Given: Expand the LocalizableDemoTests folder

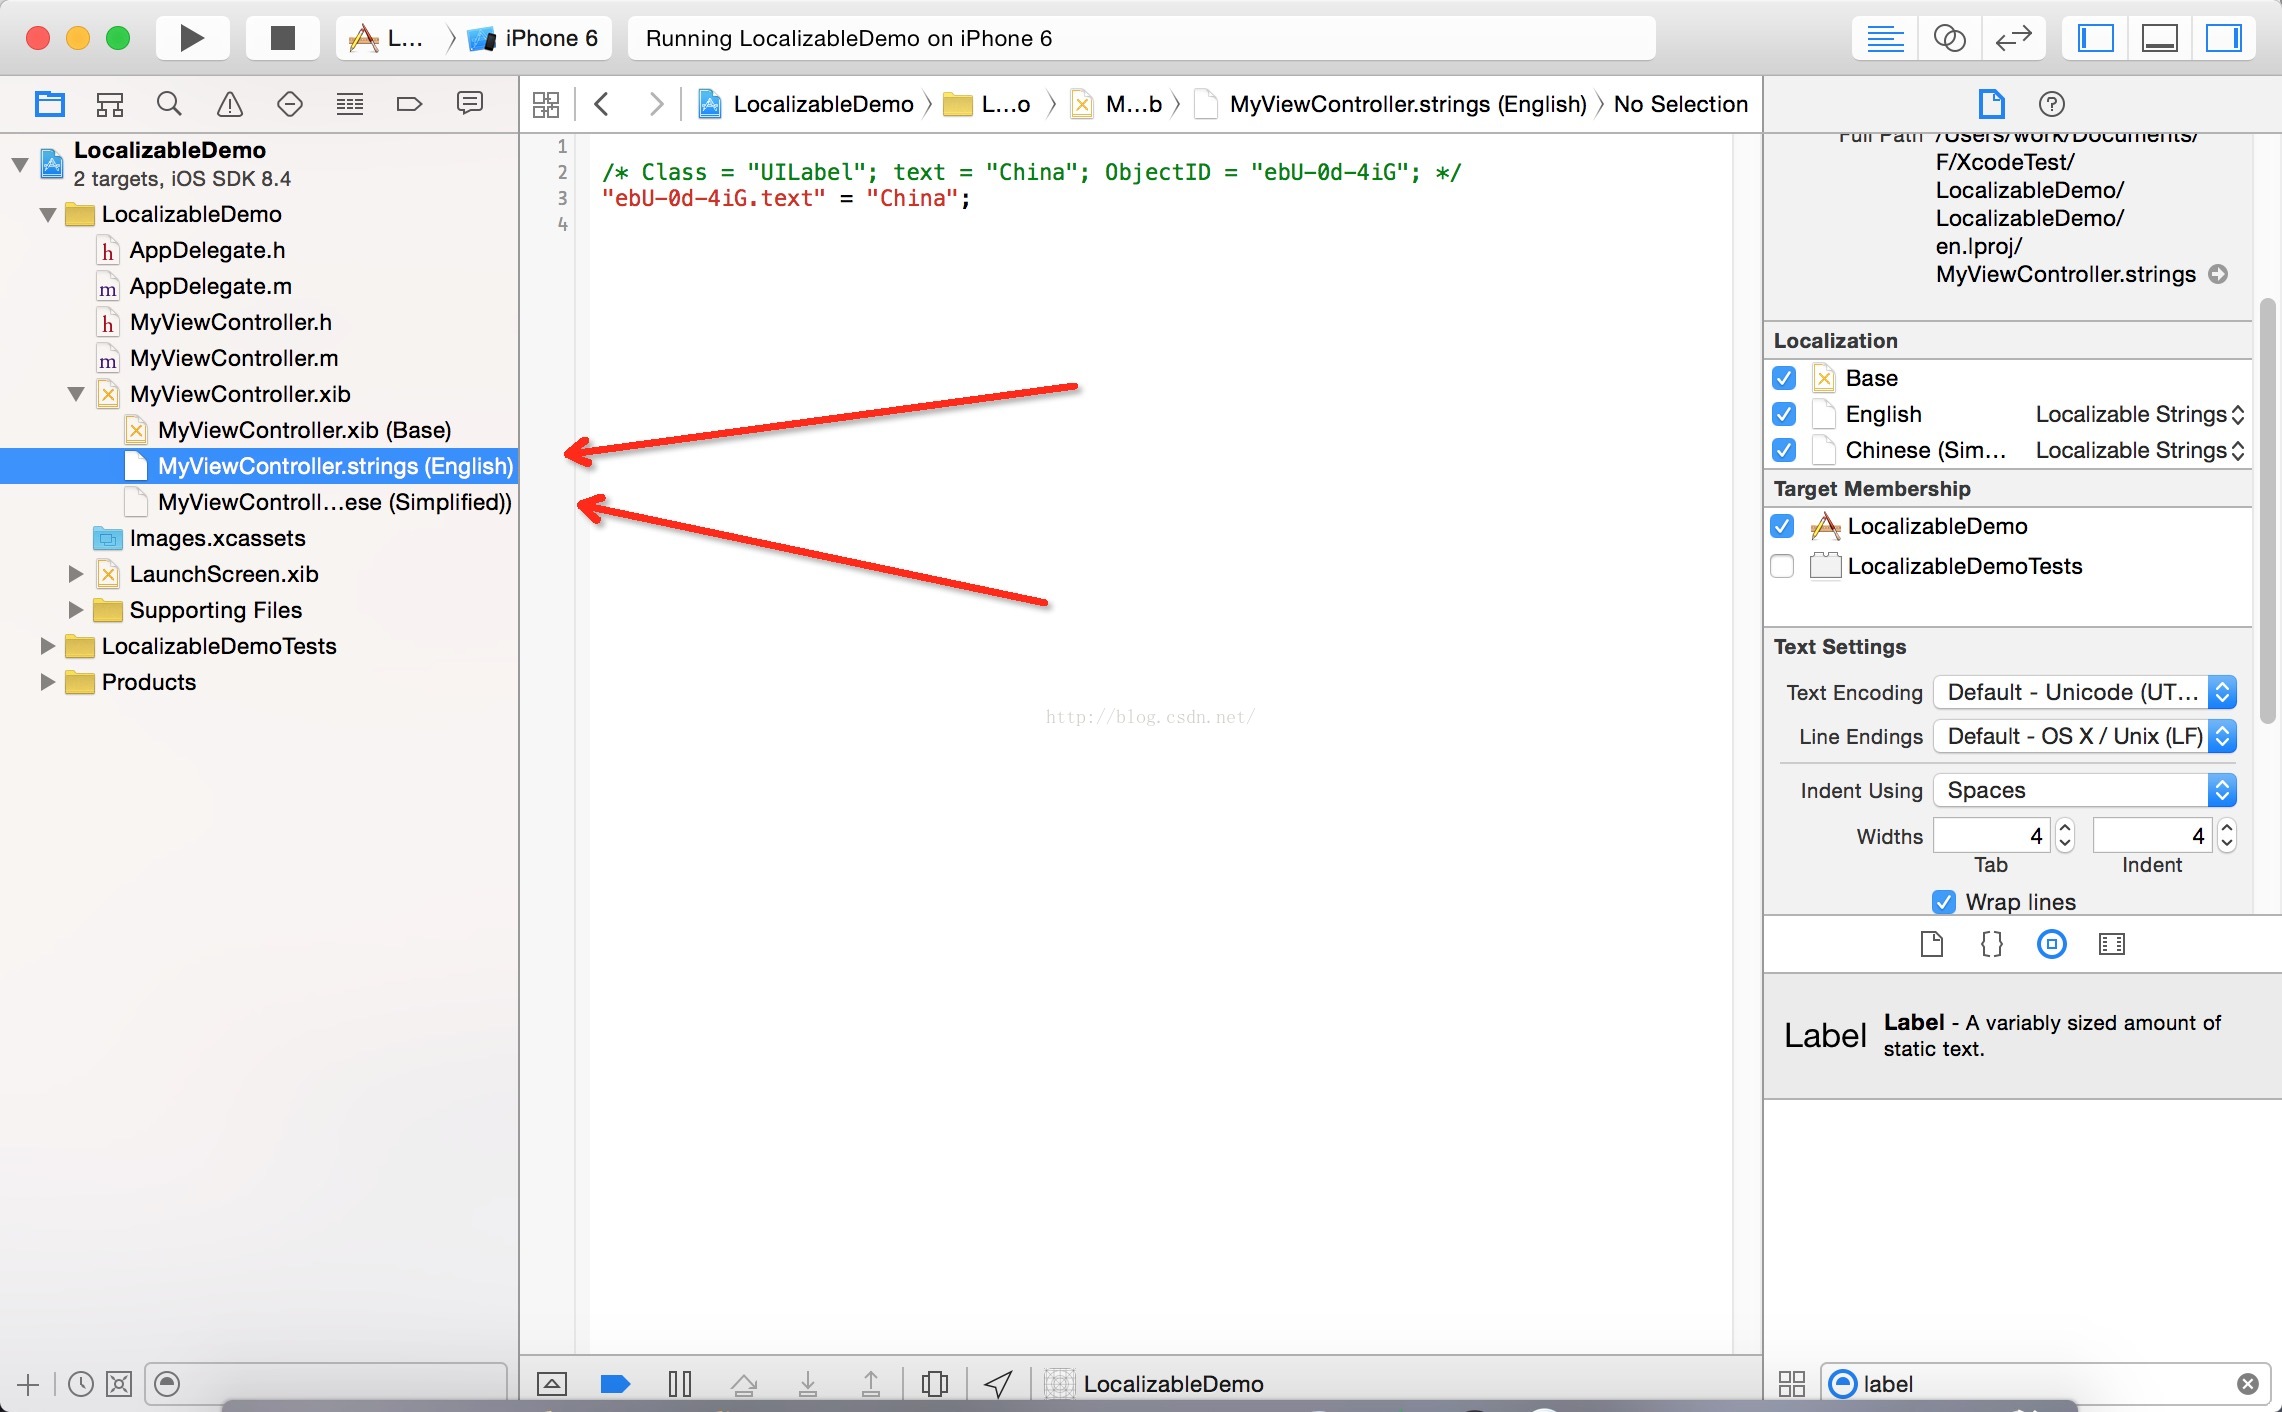Looking at the screenshot, I should coord(48,646).
